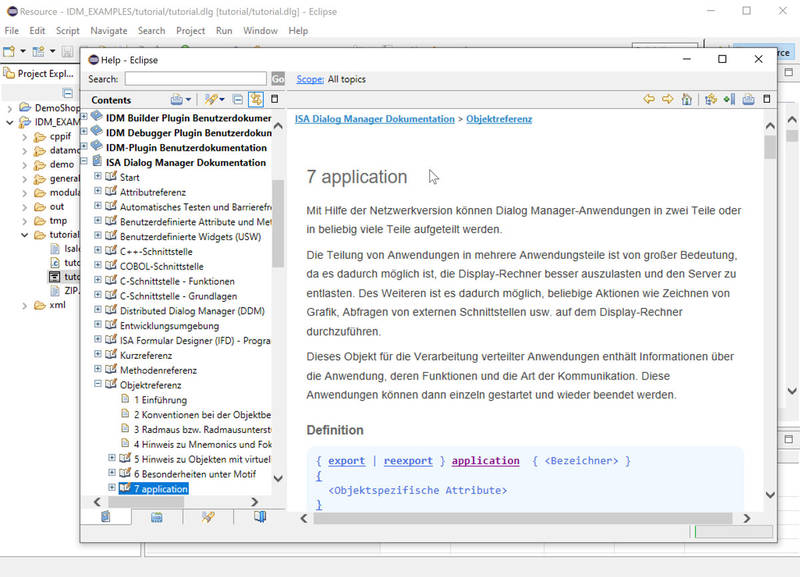Expand the DemoShop project in Project Explorer
Screen dimensions: 800x577
(10, 108)
